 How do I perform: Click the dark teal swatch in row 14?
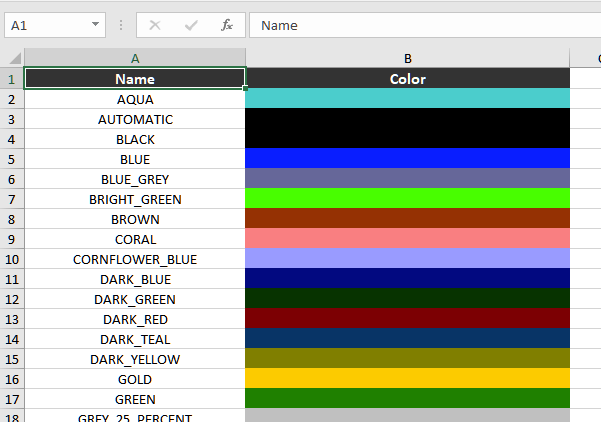tap(407, 338)
